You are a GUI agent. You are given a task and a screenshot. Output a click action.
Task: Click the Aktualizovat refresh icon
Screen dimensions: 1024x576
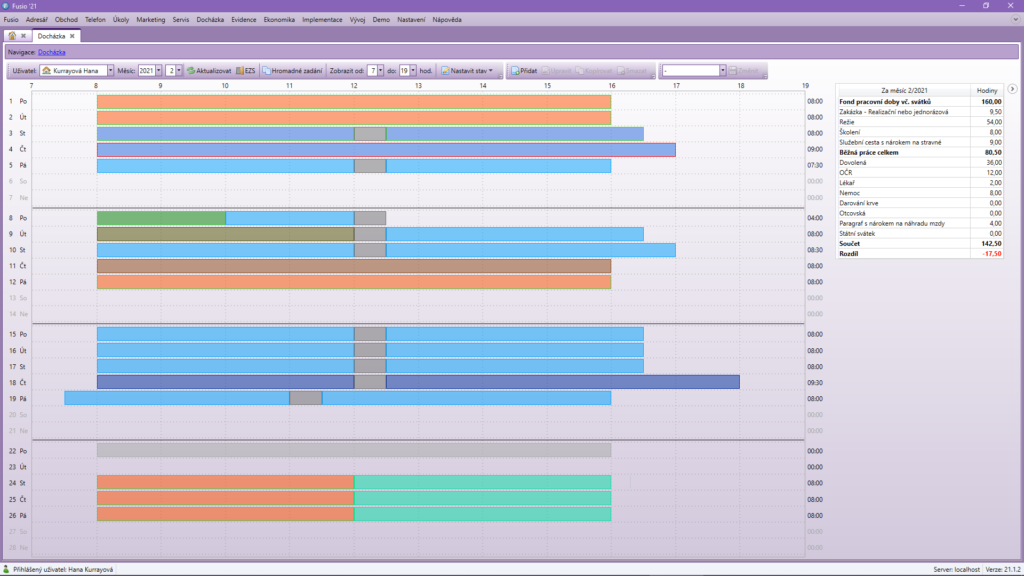point(191,71)
